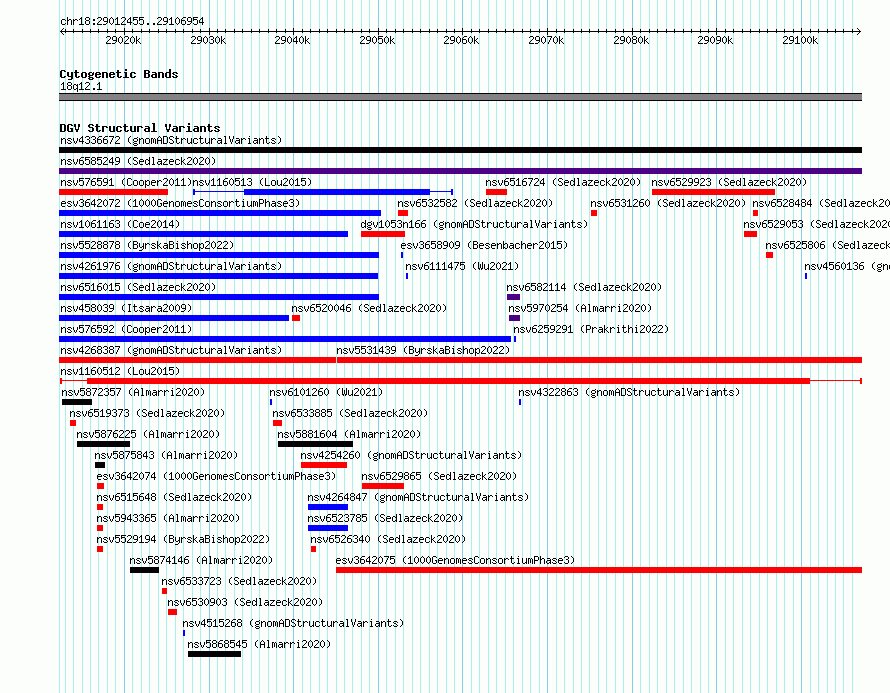Open nsv6516015 Sedlazeck2020 label
The width and height of the screenshot is (890, 693).
point(138,287)
